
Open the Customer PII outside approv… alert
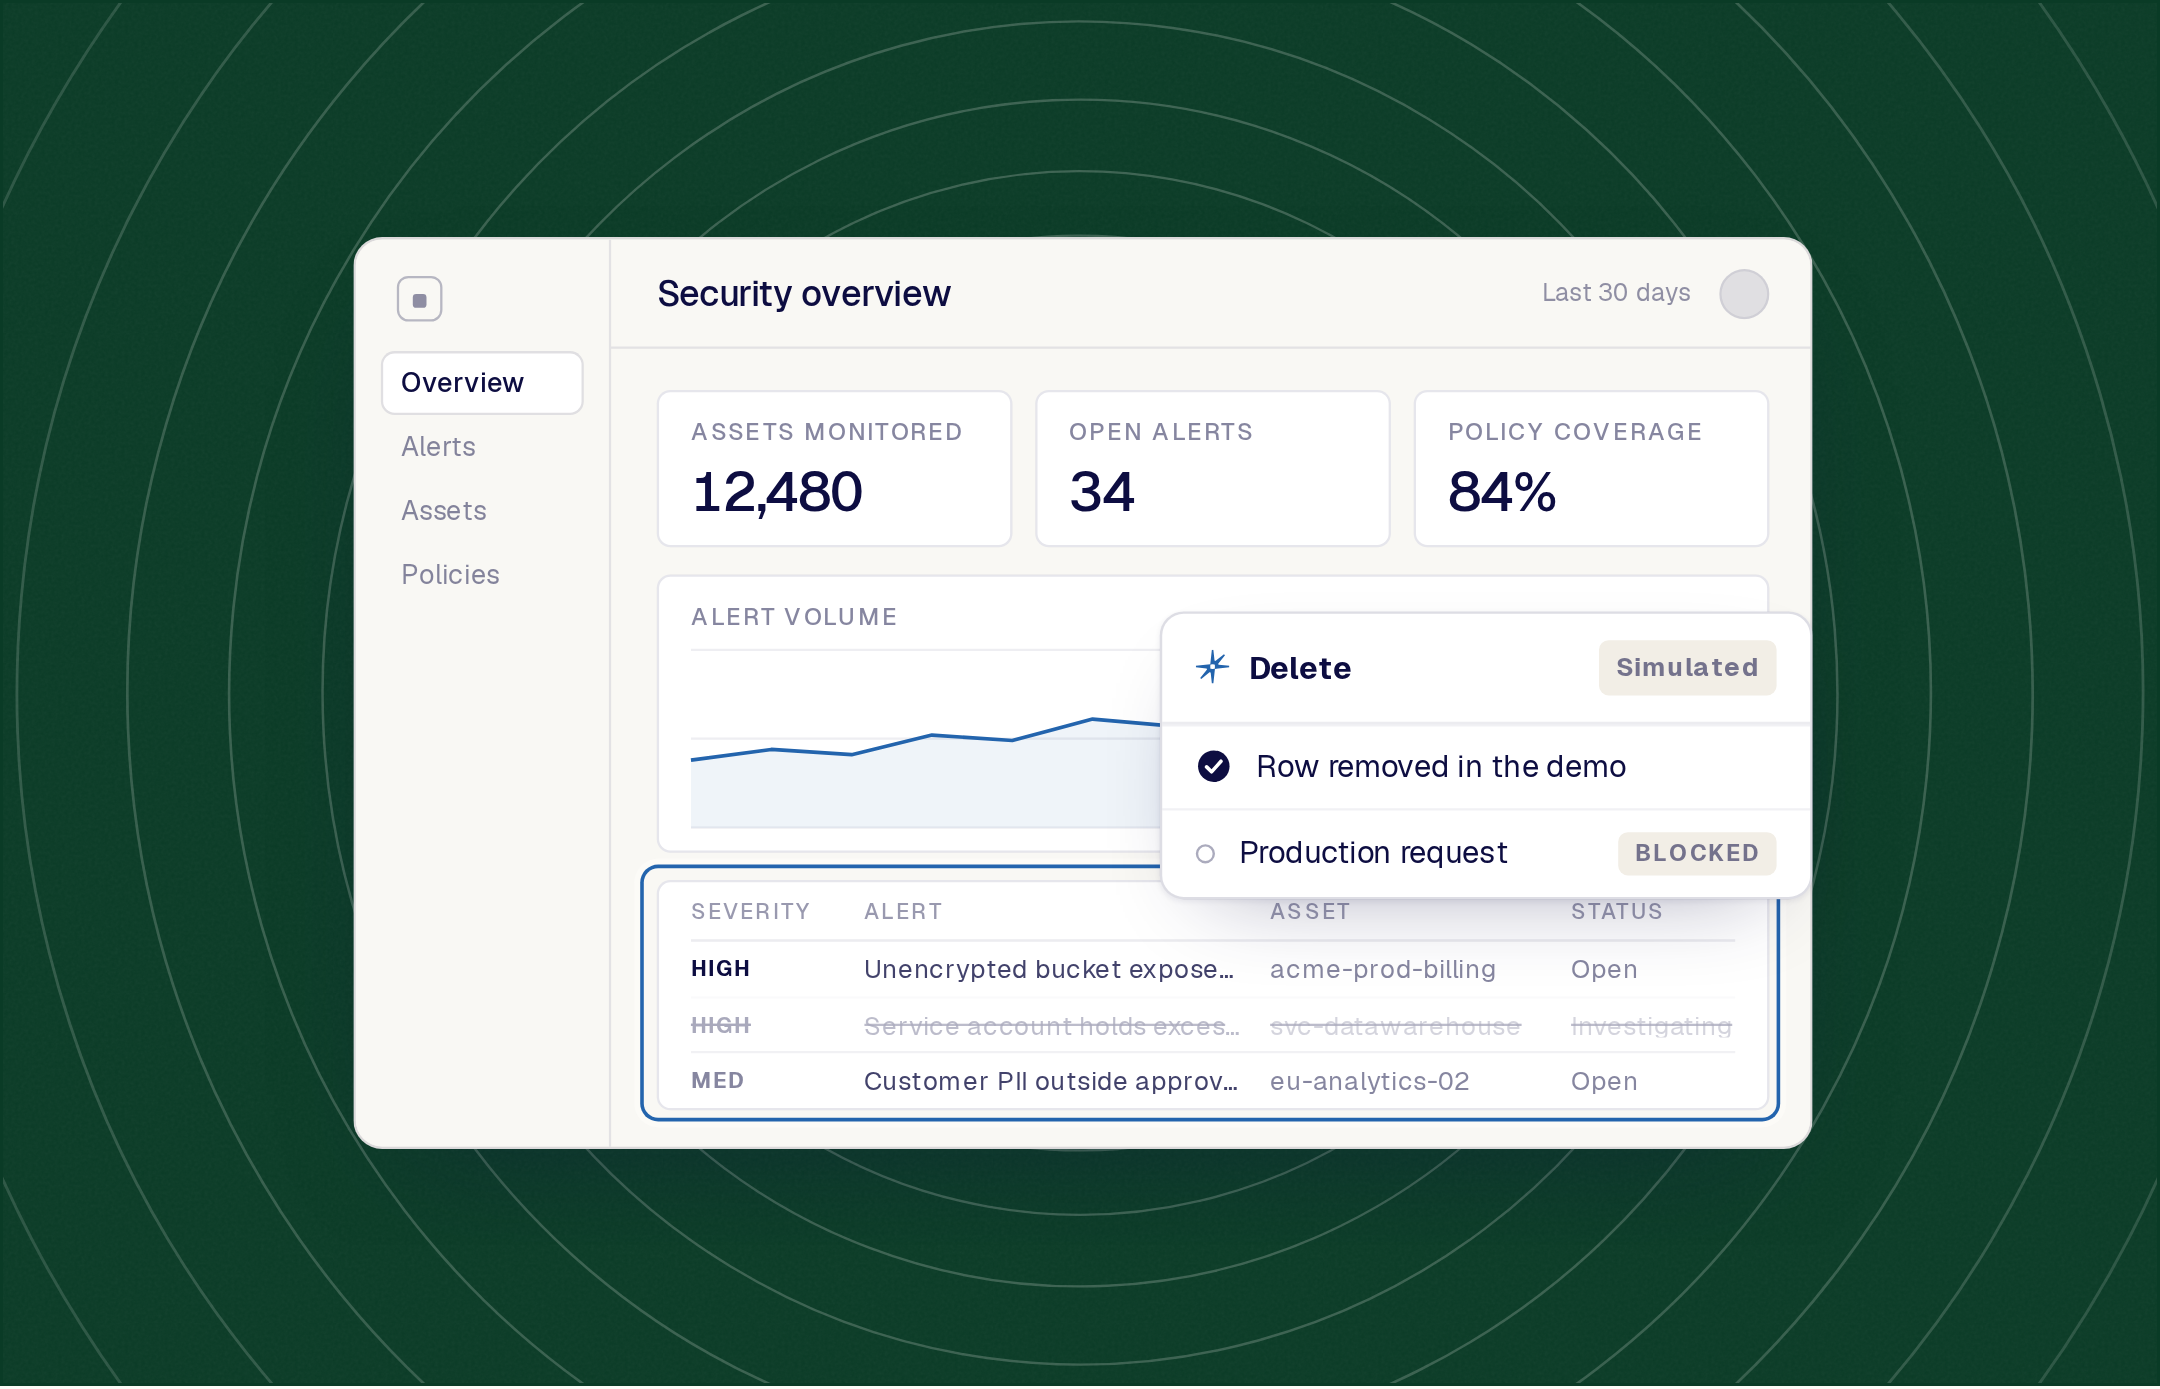coord(1050,1081)
